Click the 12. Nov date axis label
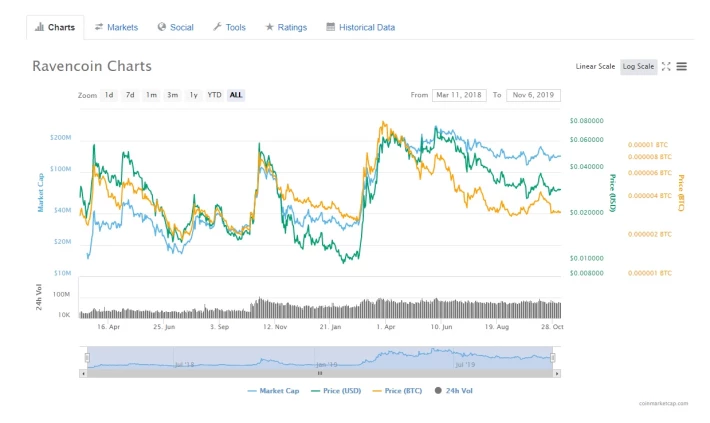 click(x=275, y=327)
